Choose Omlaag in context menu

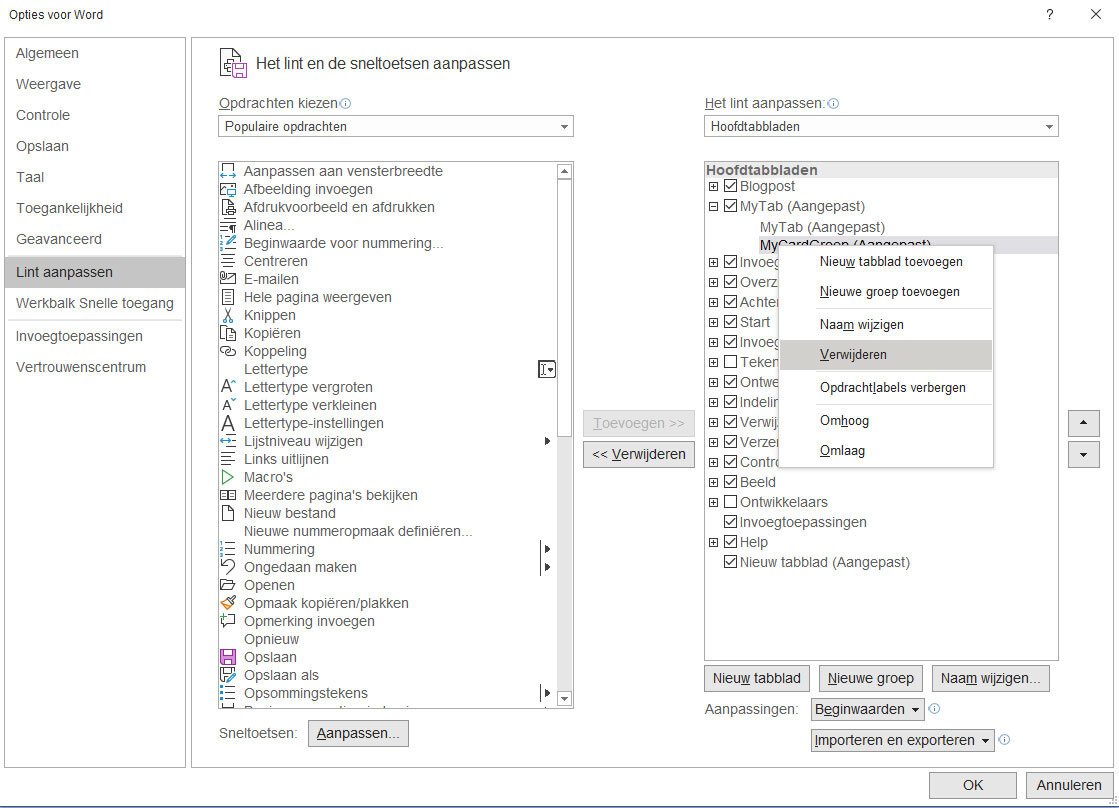pyautogui.click(x=886, y=450)
